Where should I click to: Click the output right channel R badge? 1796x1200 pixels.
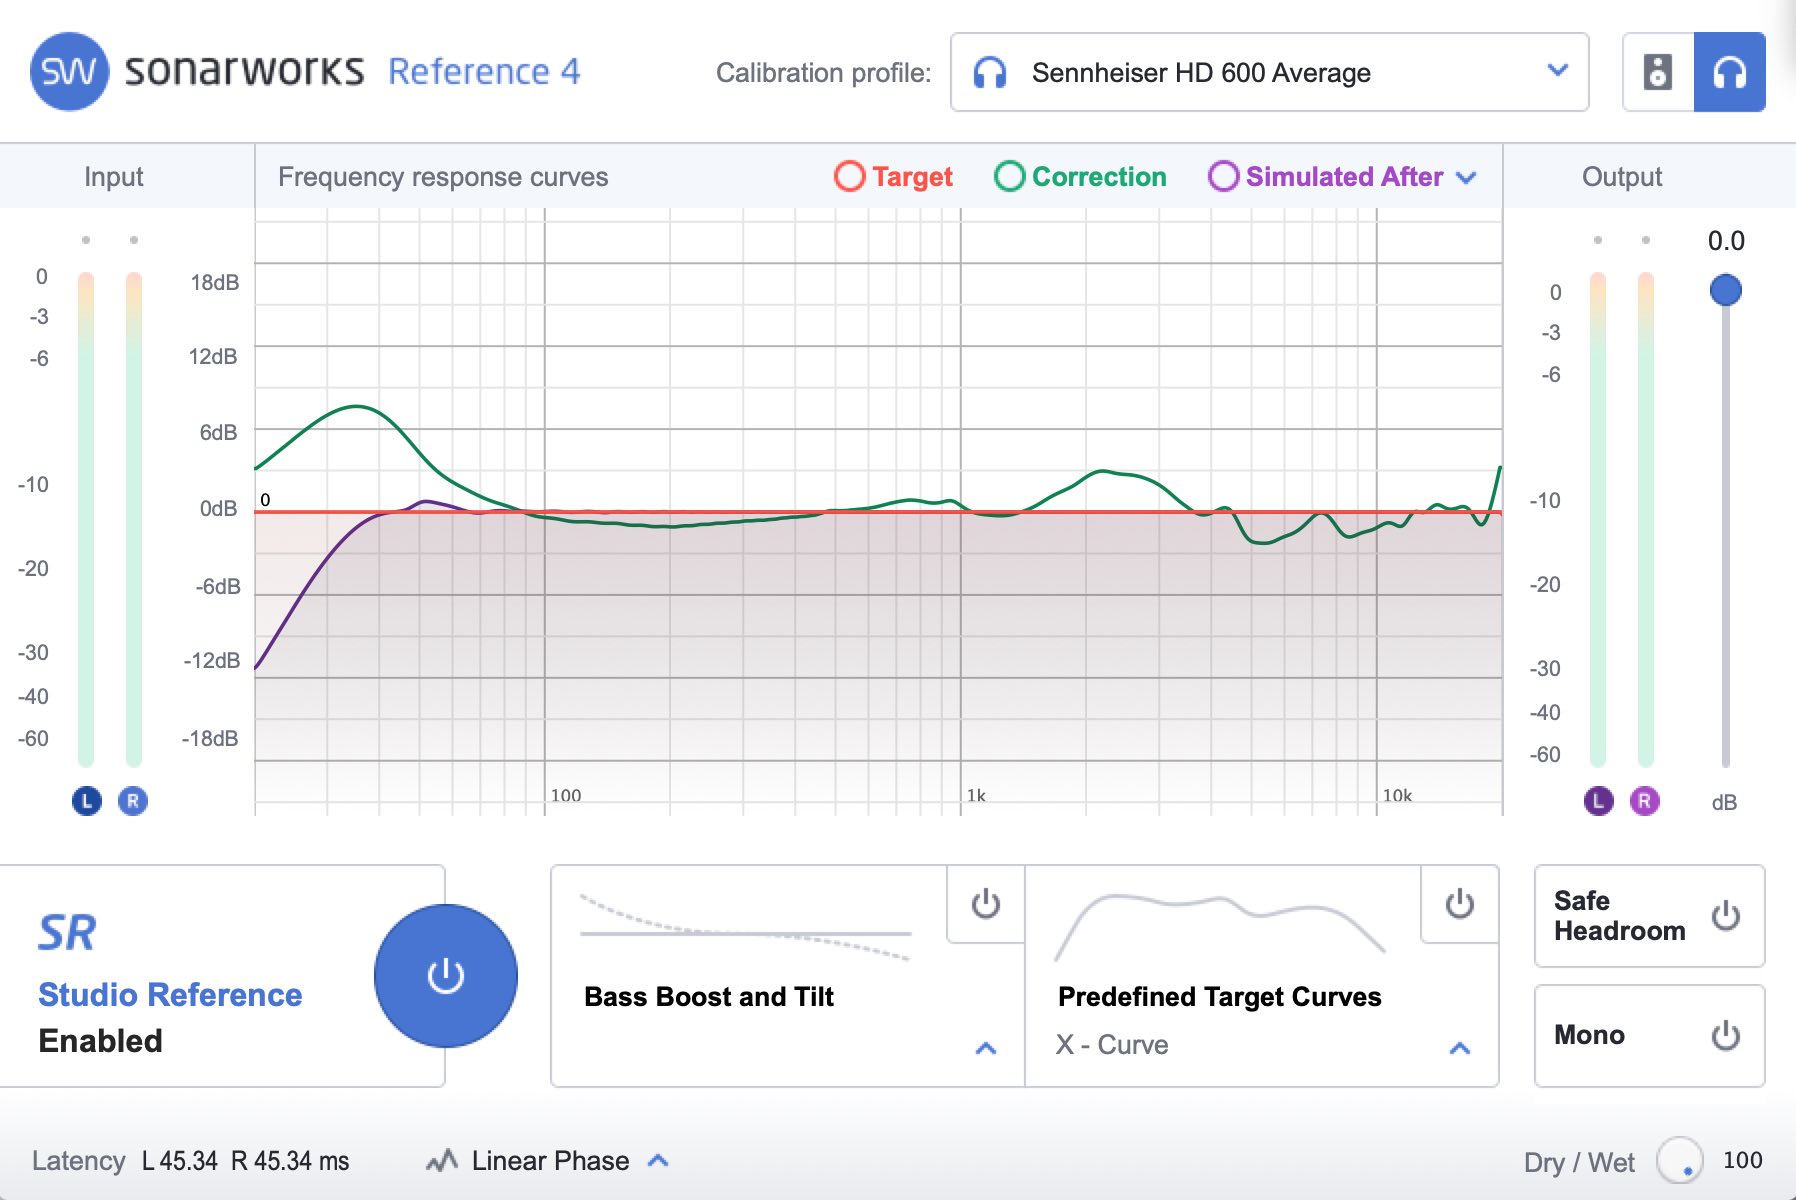pos(1644,801)
